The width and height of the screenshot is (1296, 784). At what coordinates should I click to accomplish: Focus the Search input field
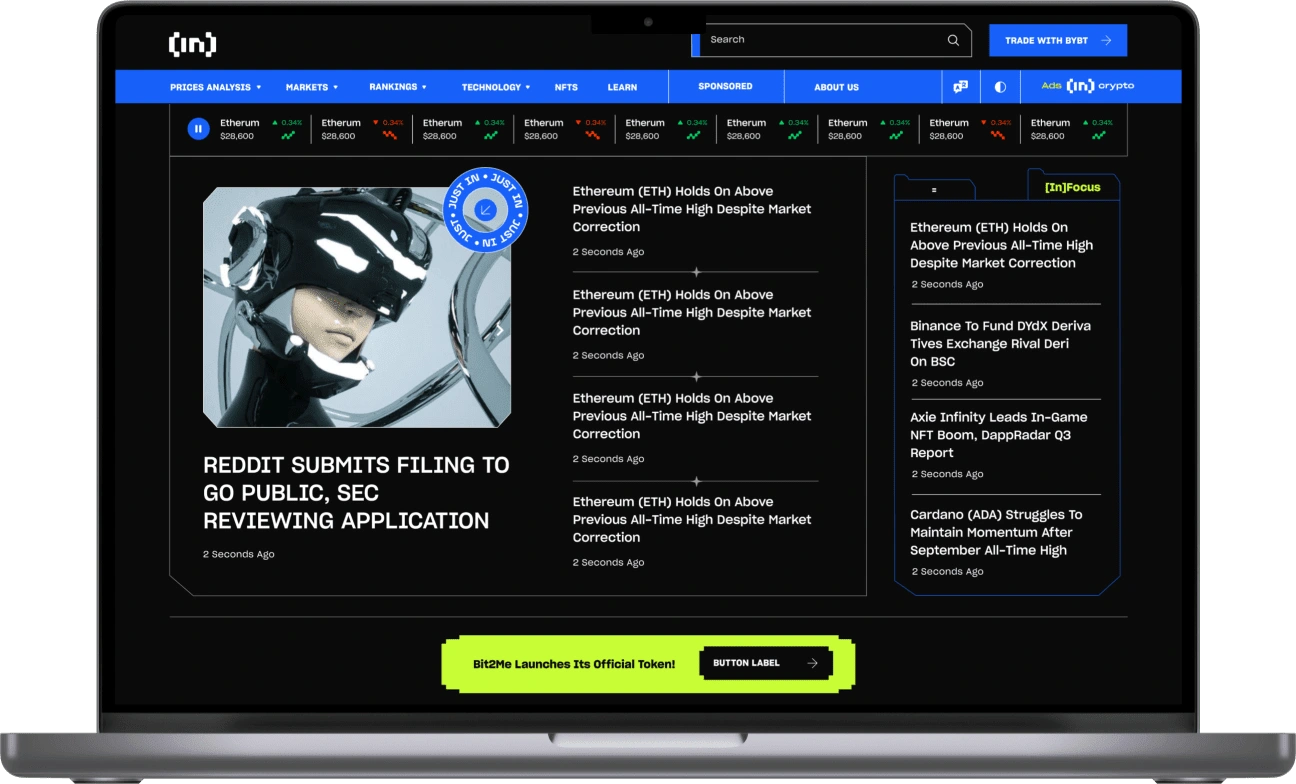831,40
